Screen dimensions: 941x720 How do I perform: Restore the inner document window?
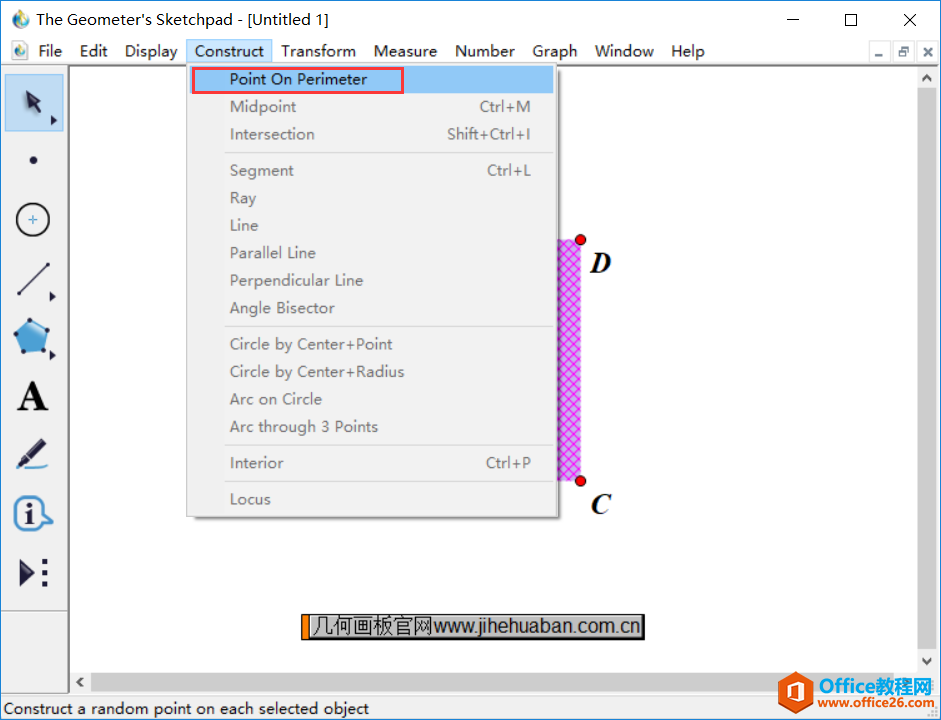point(903,52)
